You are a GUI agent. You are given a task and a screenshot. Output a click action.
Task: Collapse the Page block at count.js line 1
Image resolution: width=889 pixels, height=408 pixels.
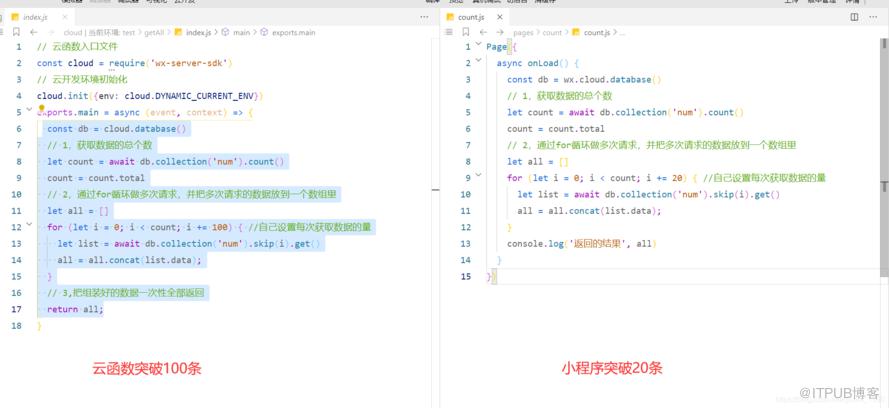pos(479,44)
